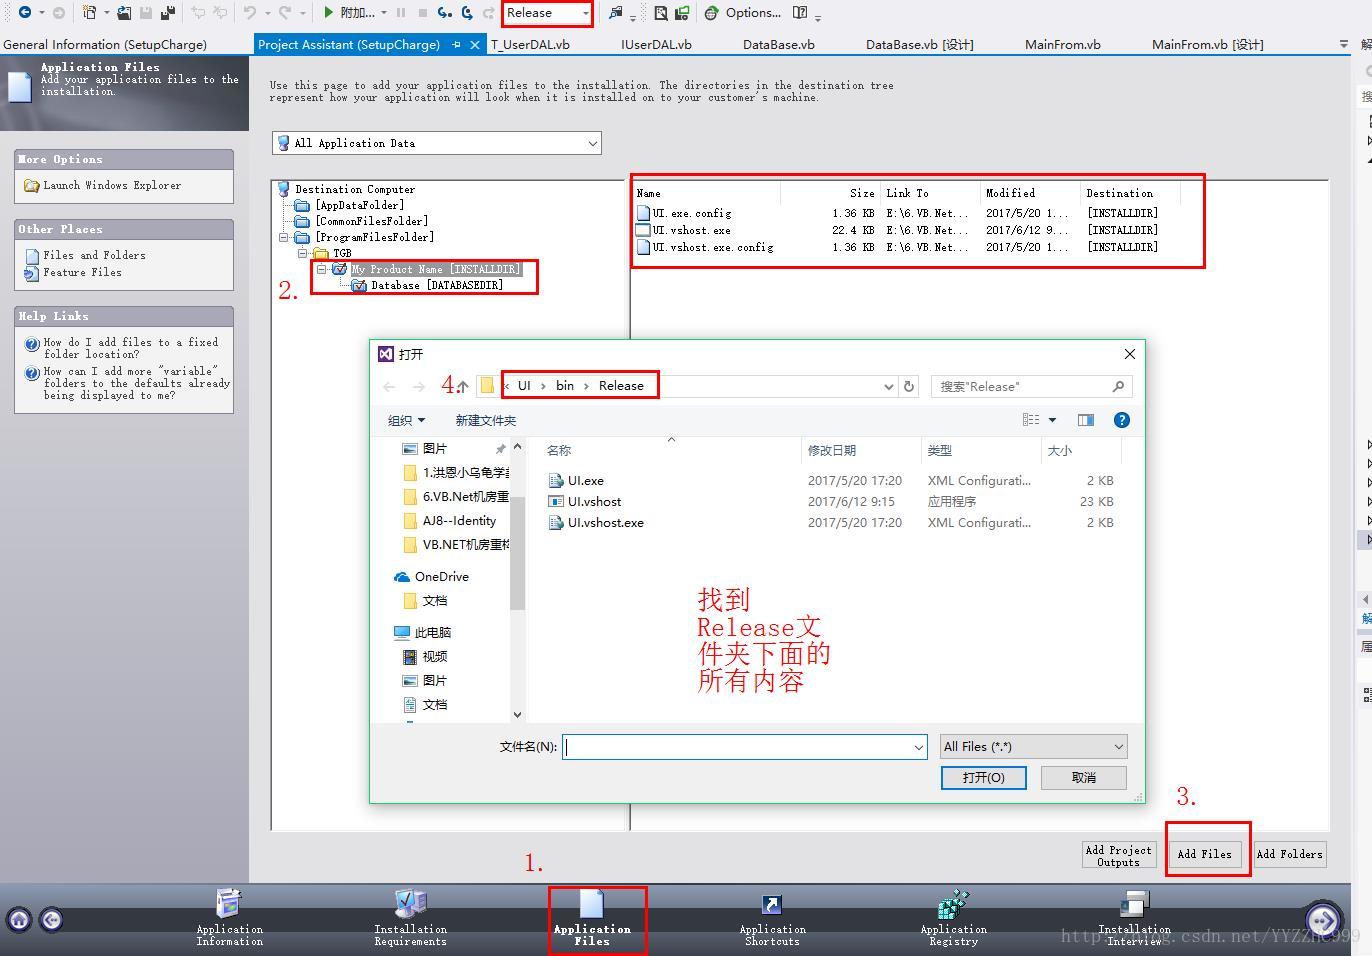Switch to General Information (SetupCharge) tab

(x=105, y=44)
